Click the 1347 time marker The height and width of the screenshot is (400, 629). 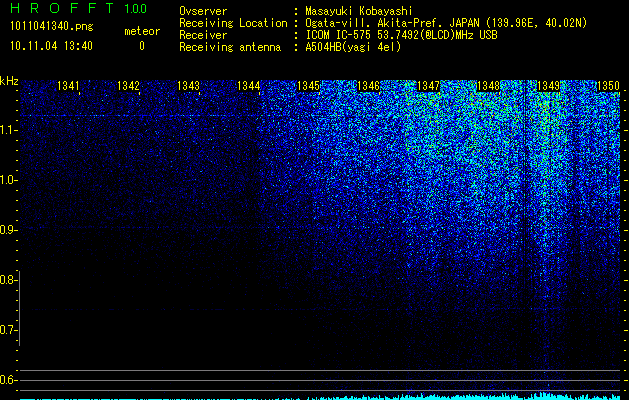(x=429, y=86)
